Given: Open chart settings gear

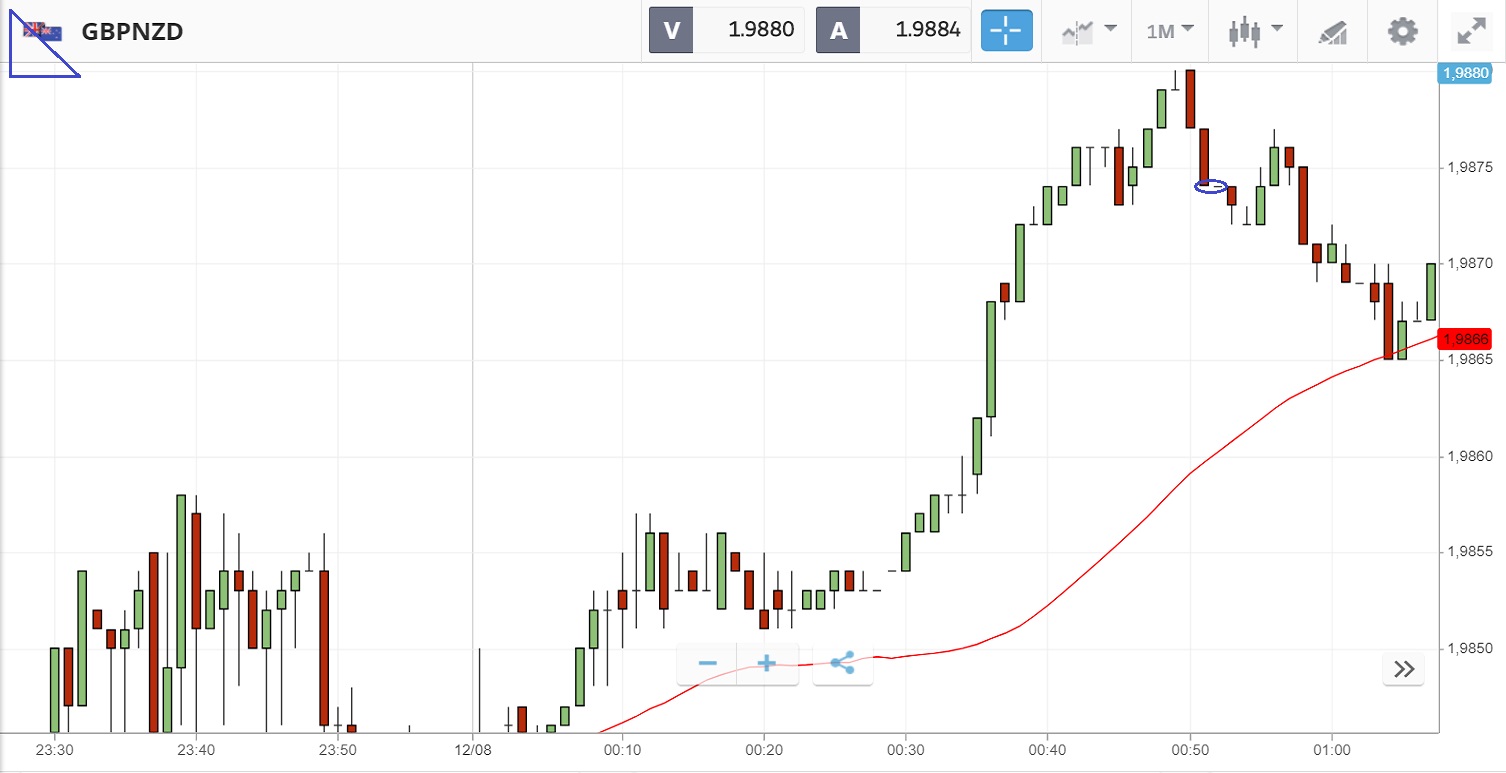Looking at the screenshot, I should (x=1403, y=31).
